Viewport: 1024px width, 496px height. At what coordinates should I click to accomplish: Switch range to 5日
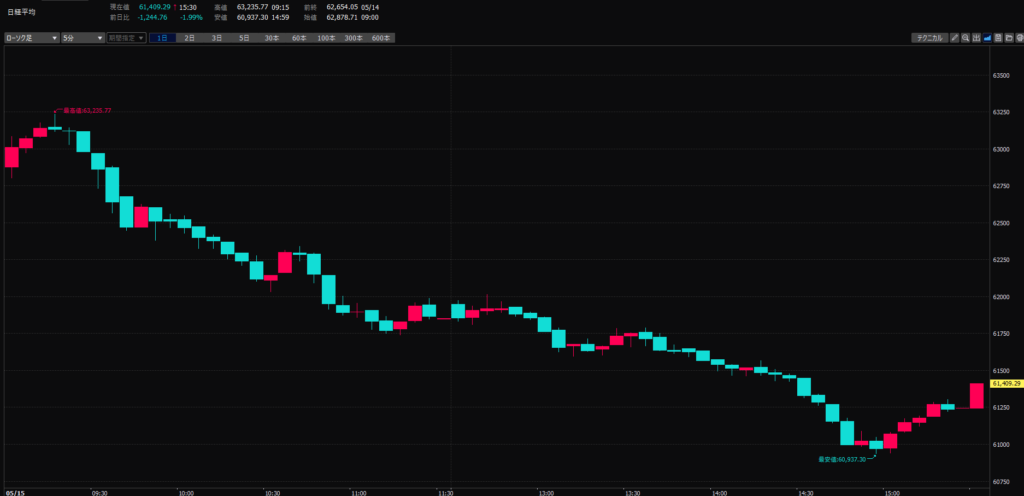tap(244, 38)
